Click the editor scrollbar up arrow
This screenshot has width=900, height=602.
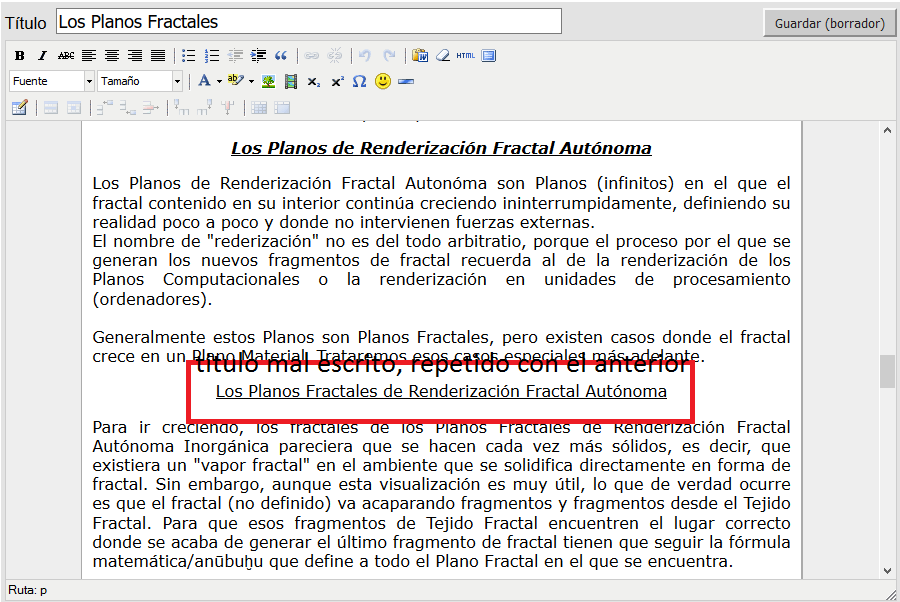point(887,130)
